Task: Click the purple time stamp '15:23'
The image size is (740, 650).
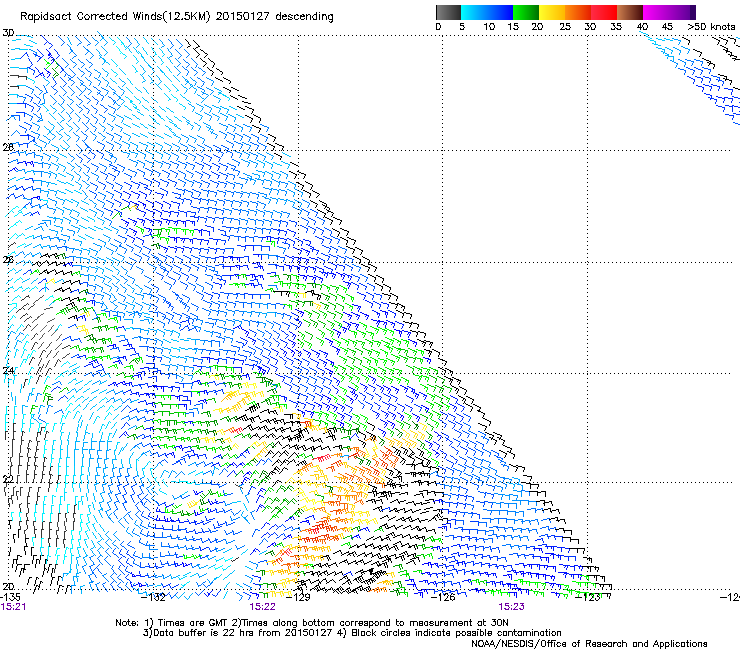Action: 512,607
